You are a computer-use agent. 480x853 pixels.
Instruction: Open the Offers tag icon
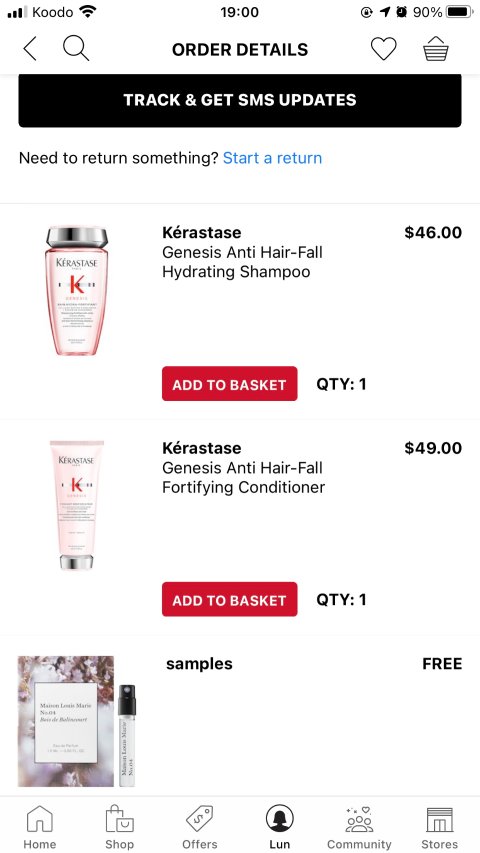pos(199,819)
